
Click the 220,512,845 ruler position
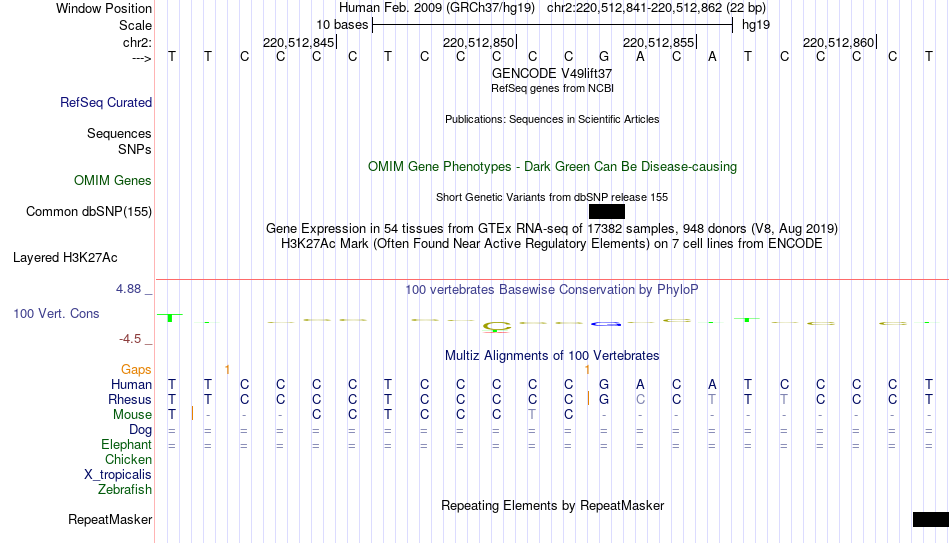298,42
